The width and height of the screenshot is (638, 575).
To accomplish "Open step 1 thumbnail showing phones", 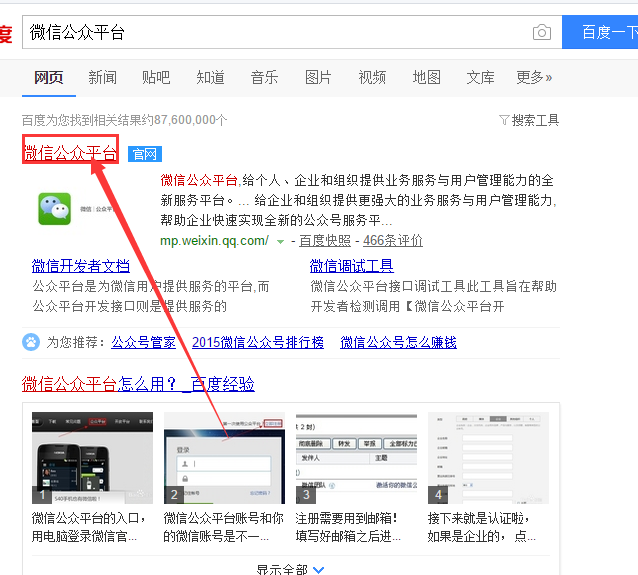I will 92,458.
